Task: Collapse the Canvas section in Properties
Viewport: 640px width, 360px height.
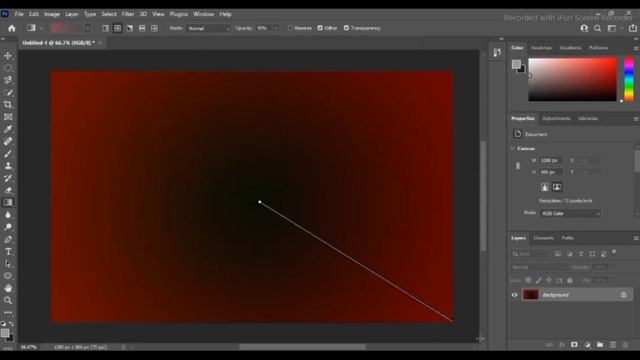Action: (513, 149)
